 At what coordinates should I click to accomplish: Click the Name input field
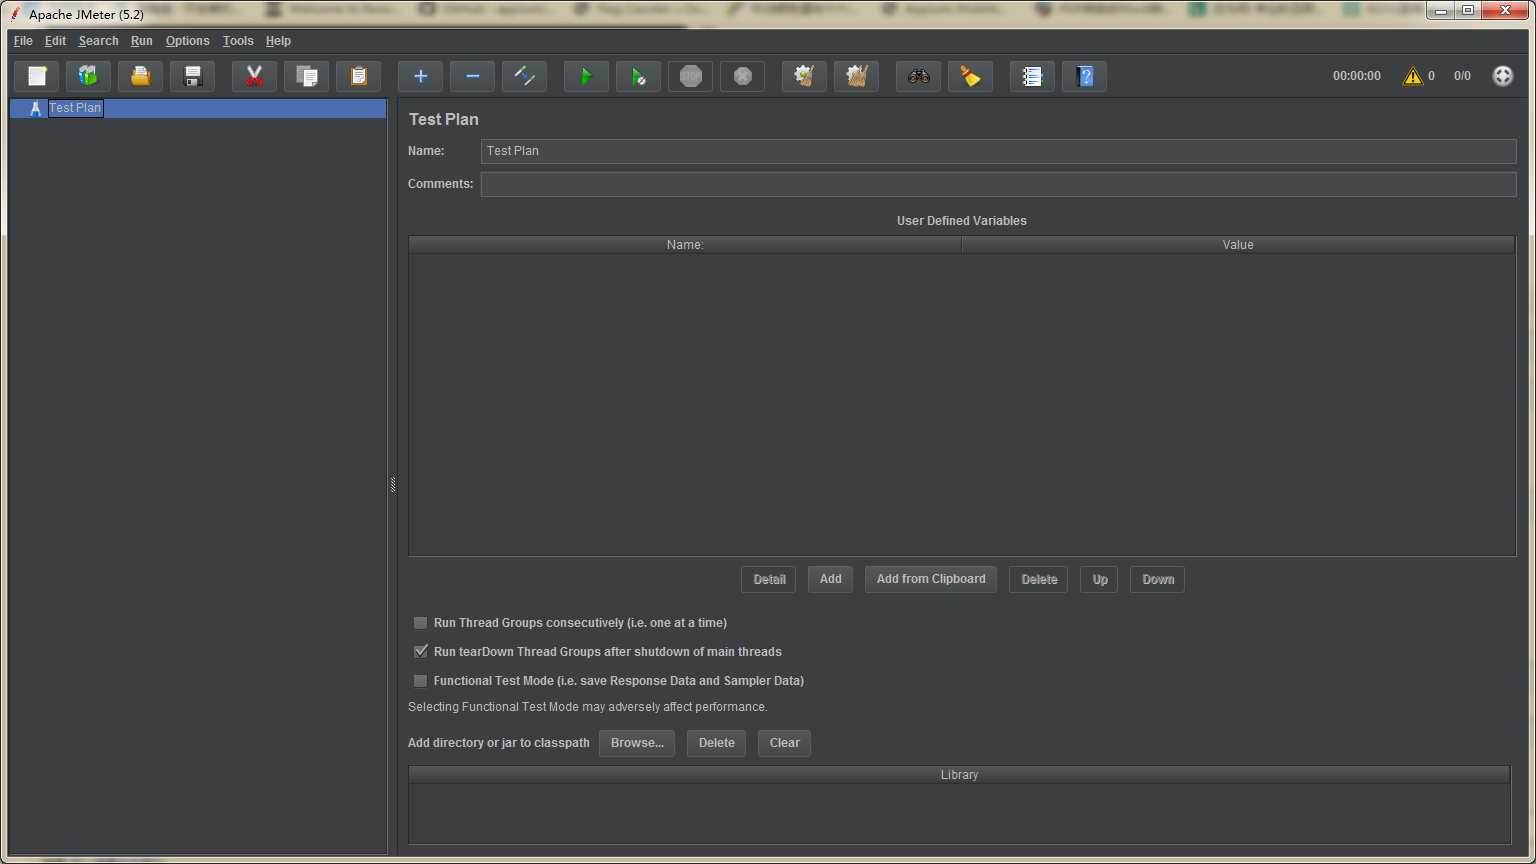pos(998,151)
